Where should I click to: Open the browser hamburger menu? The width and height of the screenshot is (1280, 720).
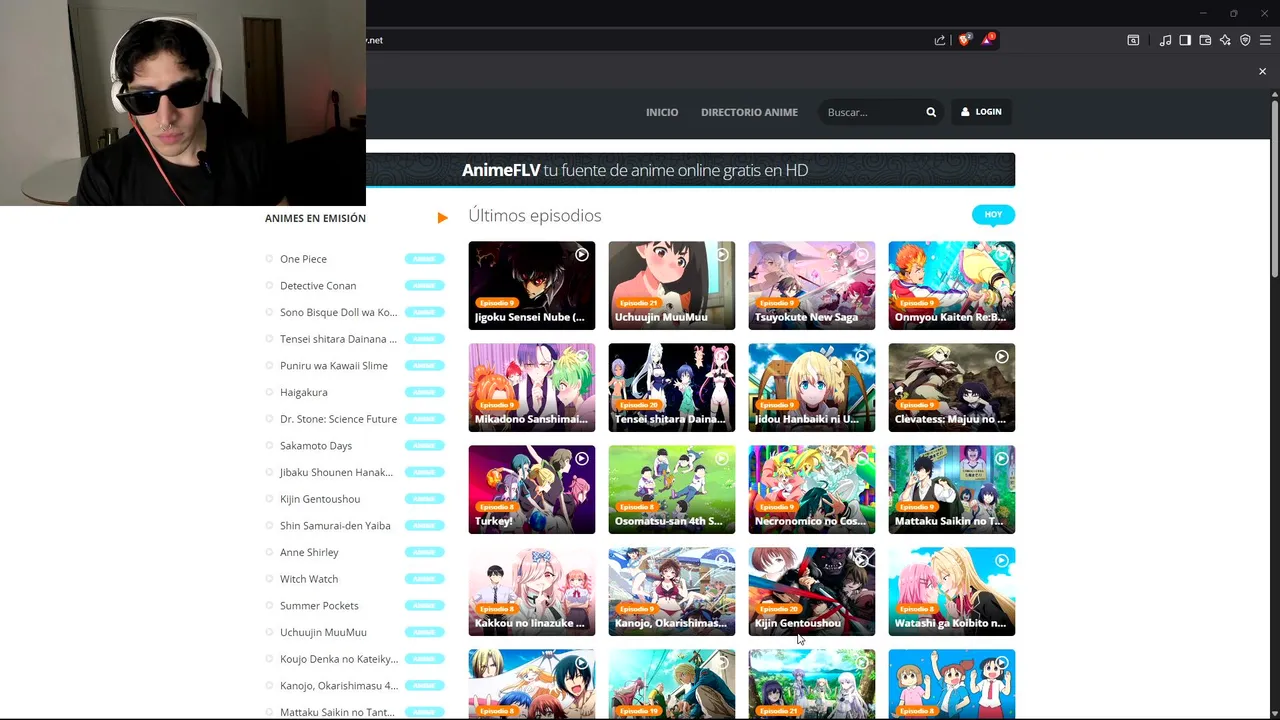click(1265, 40)
